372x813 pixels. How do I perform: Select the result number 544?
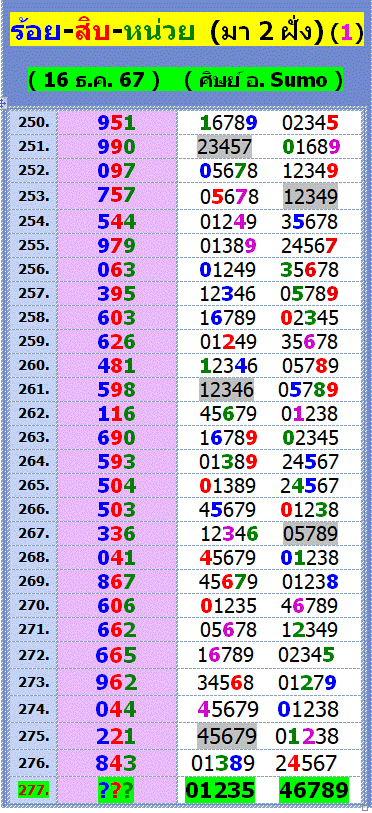pos(117,221)
